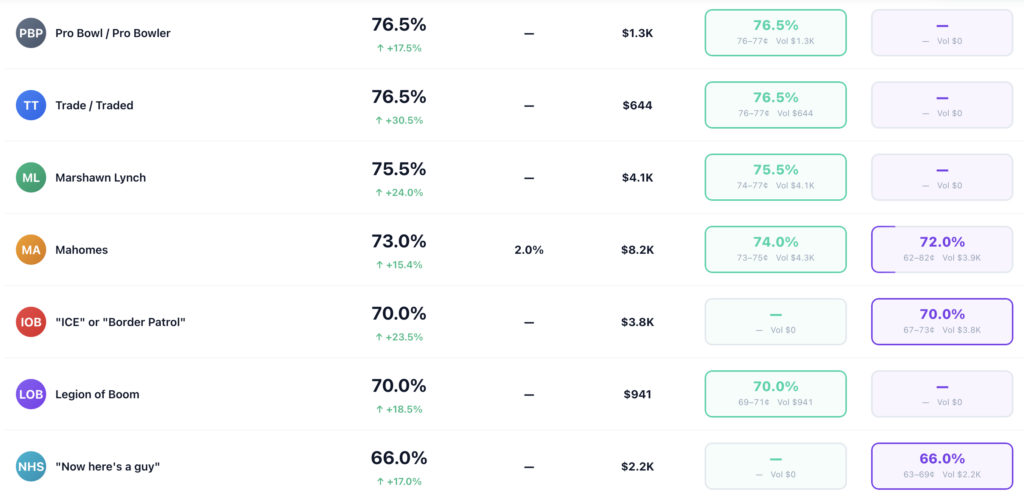Click the red IOB avatar icon
Screen dimensions: 1024x500
point(31,322)
